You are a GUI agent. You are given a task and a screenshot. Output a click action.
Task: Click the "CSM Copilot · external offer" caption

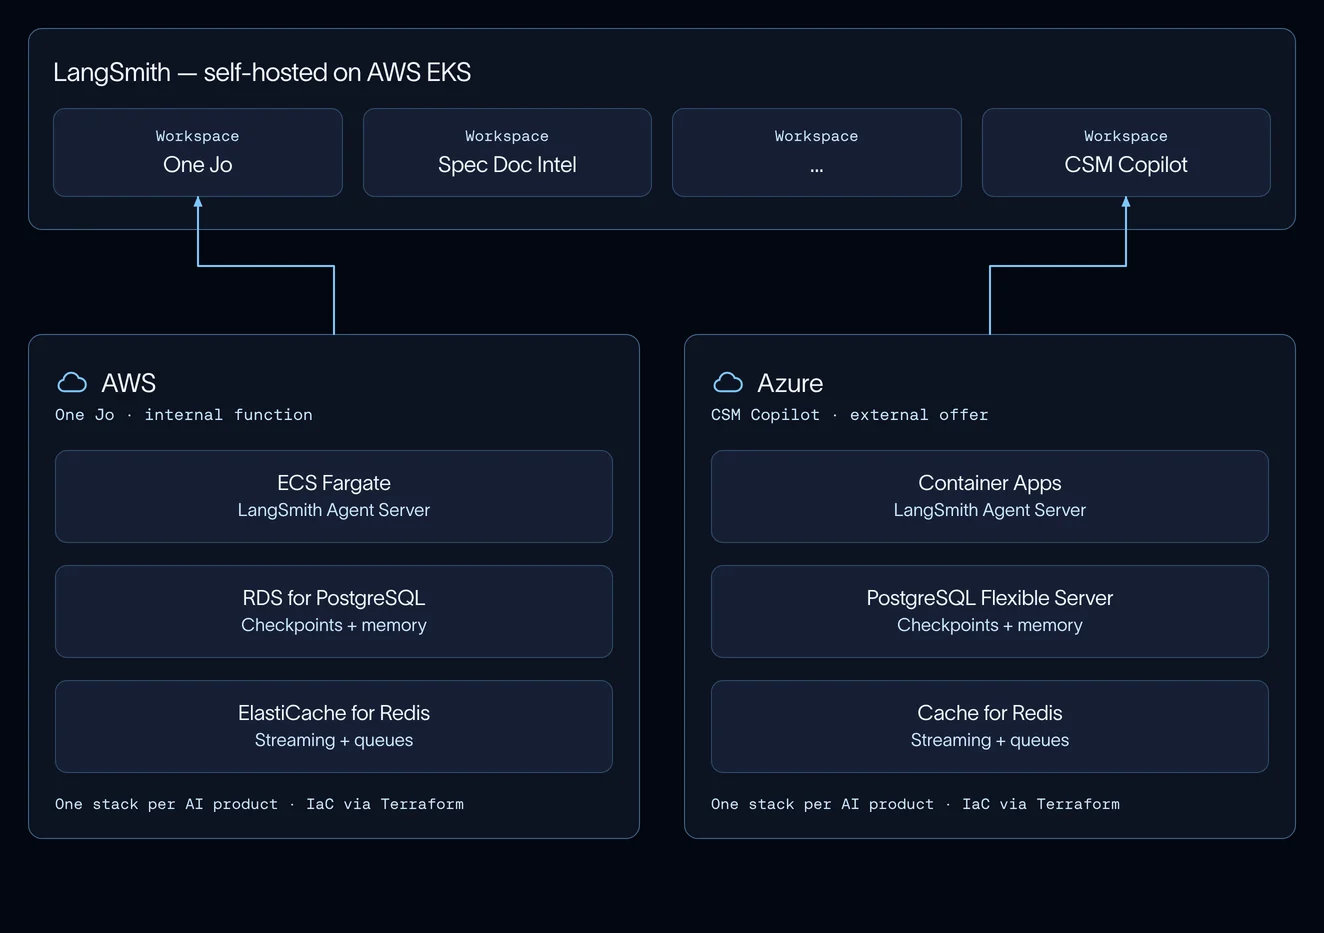coord(849,415)
